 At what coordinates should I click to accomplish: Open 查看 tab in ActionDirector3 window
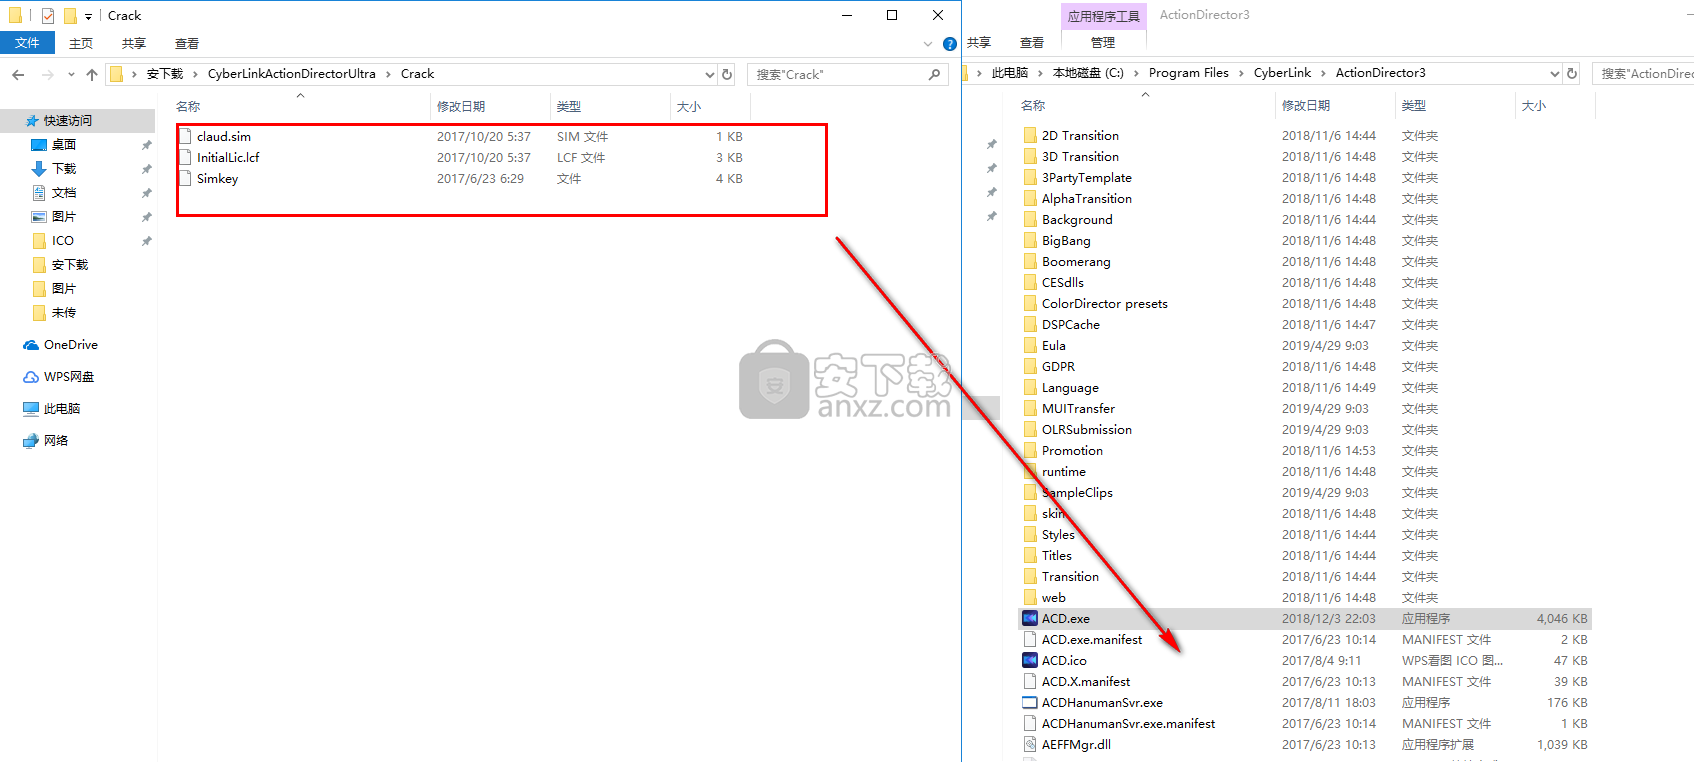pos(1032,42)
